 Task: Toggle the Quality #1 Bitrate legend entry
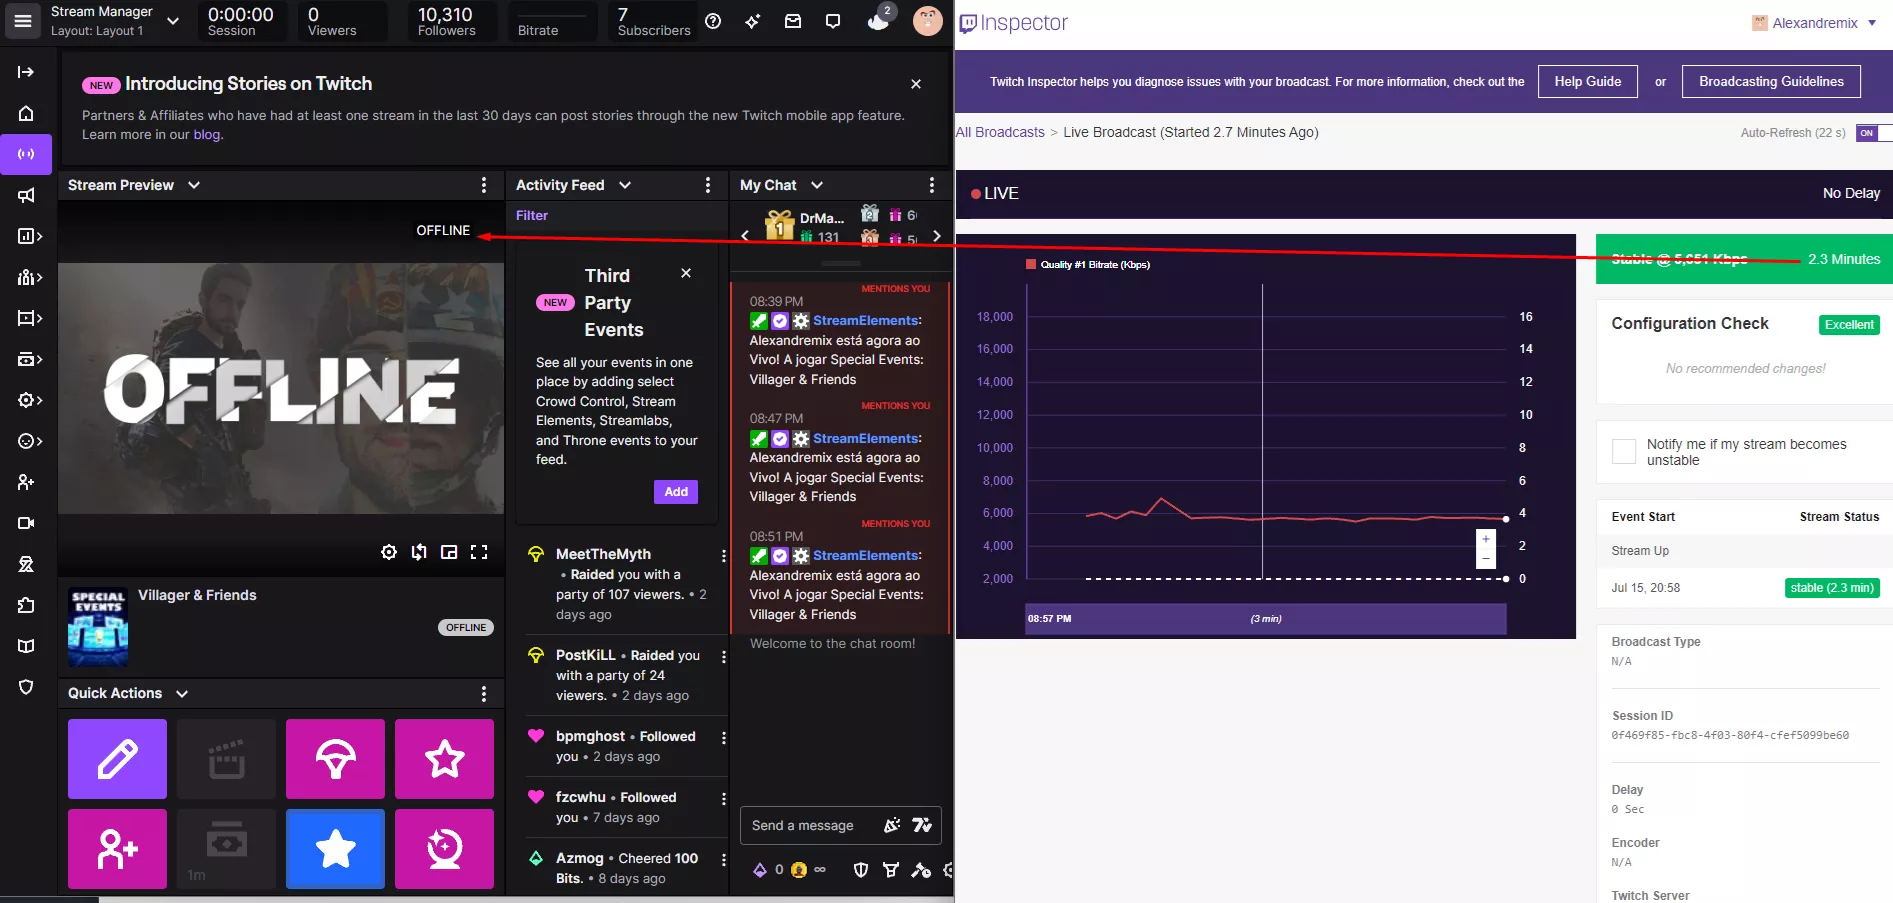pos(1089,265)
